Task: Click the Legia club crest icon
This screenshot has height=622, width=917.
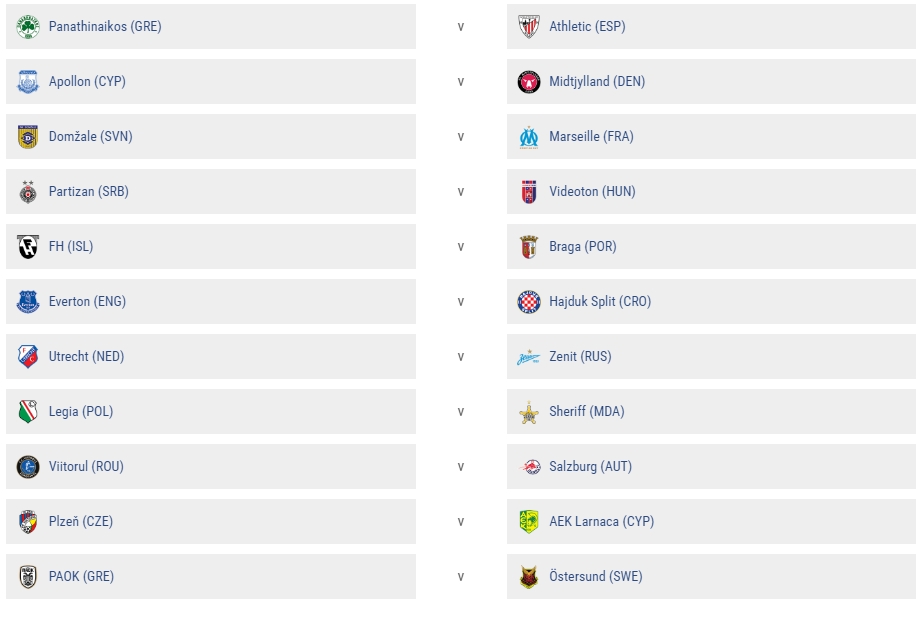Action: [x=28, y=412]
